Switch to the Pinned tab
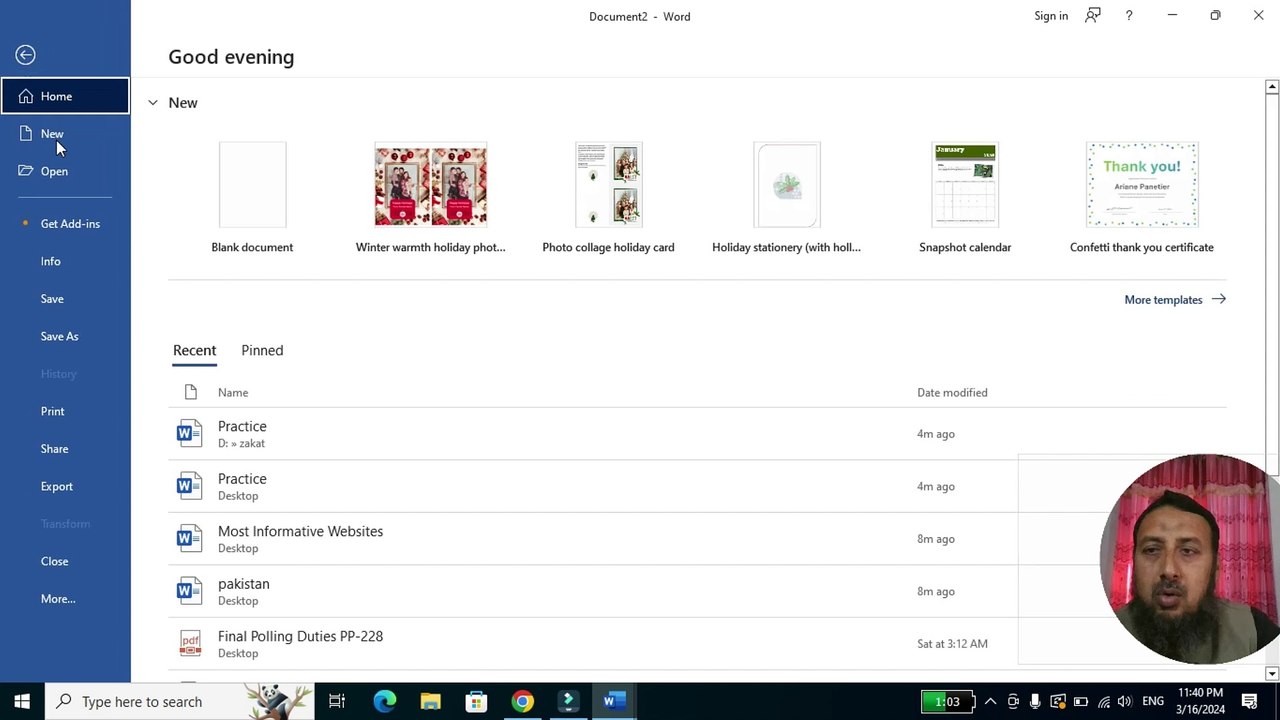 click(262, 350)
